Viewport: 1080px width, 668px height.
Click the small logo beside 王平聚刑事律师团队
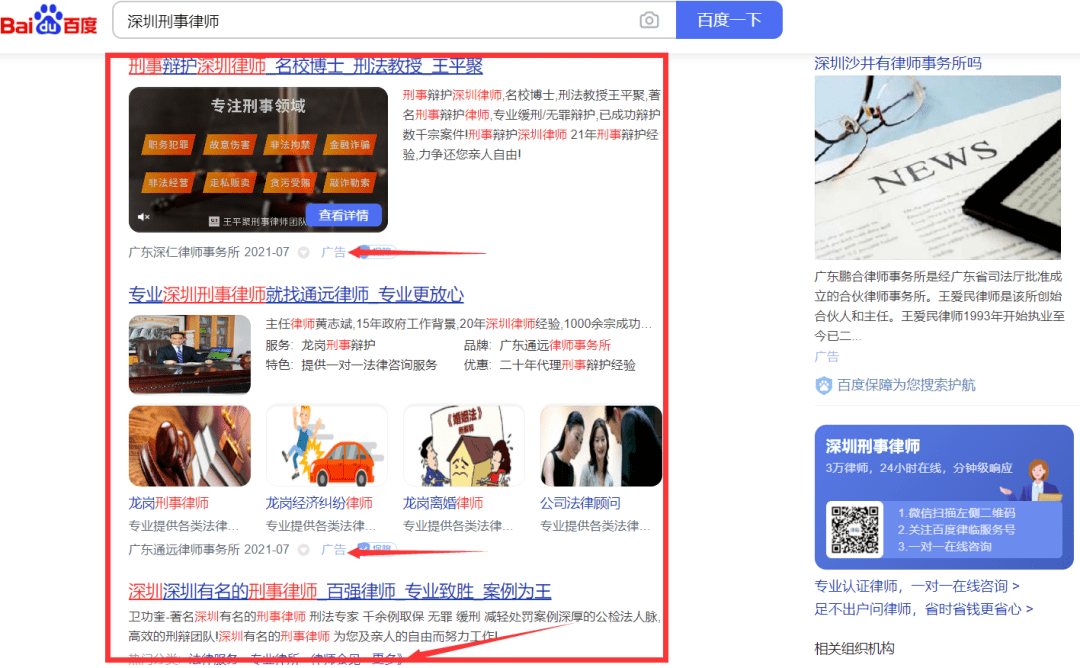point(214,221)
